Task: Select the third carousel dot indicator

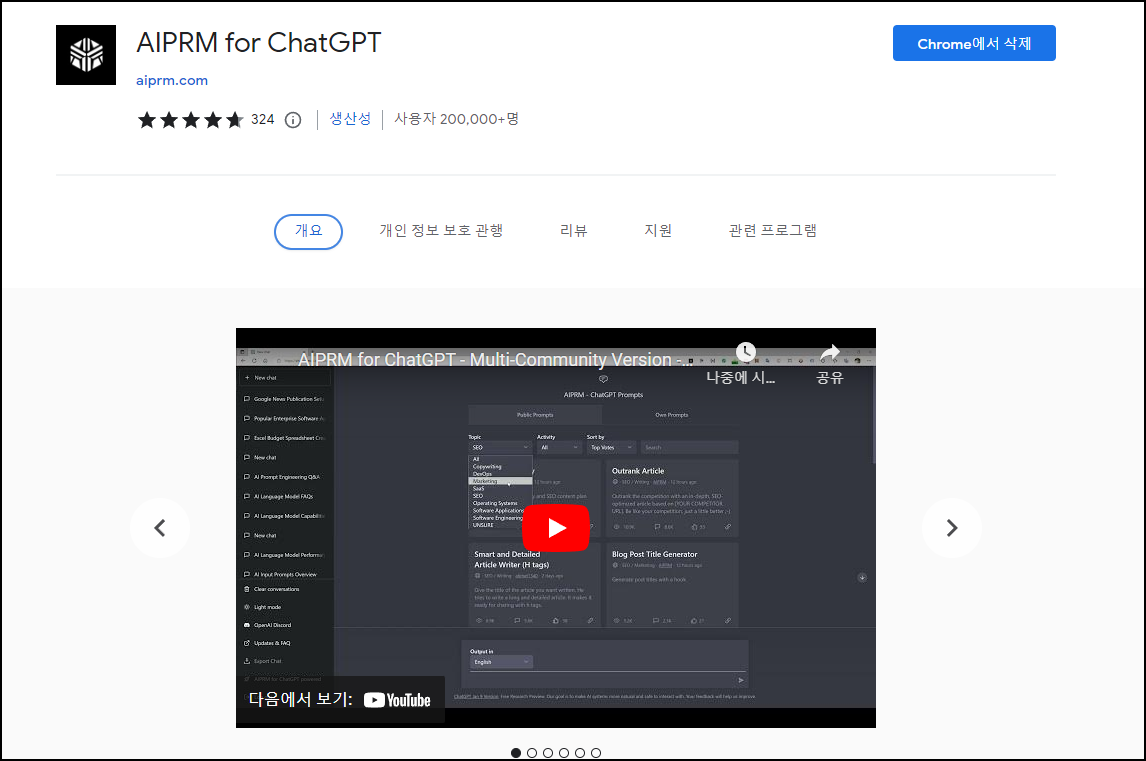Action: [x=548, y=753]
